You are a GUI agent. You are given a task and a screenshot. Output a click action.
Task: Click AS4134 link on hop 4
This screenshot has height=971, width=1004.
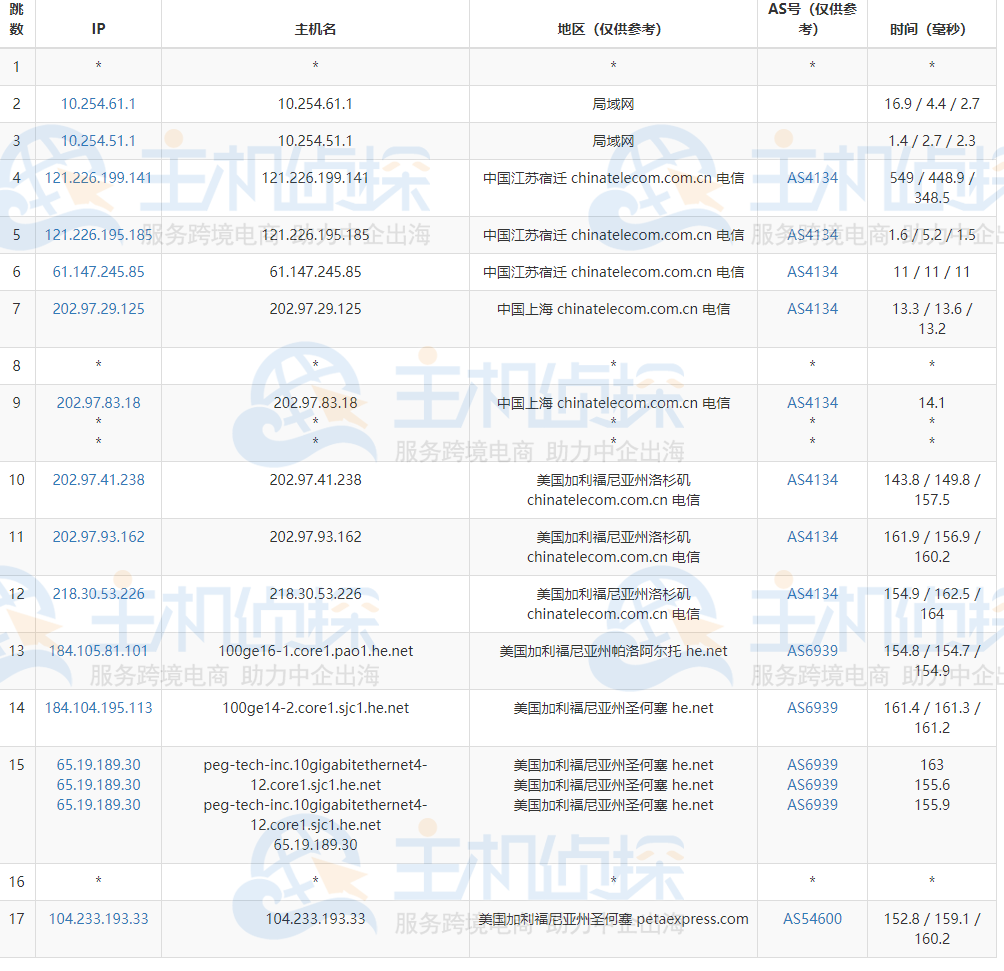[x=812, y=177]
